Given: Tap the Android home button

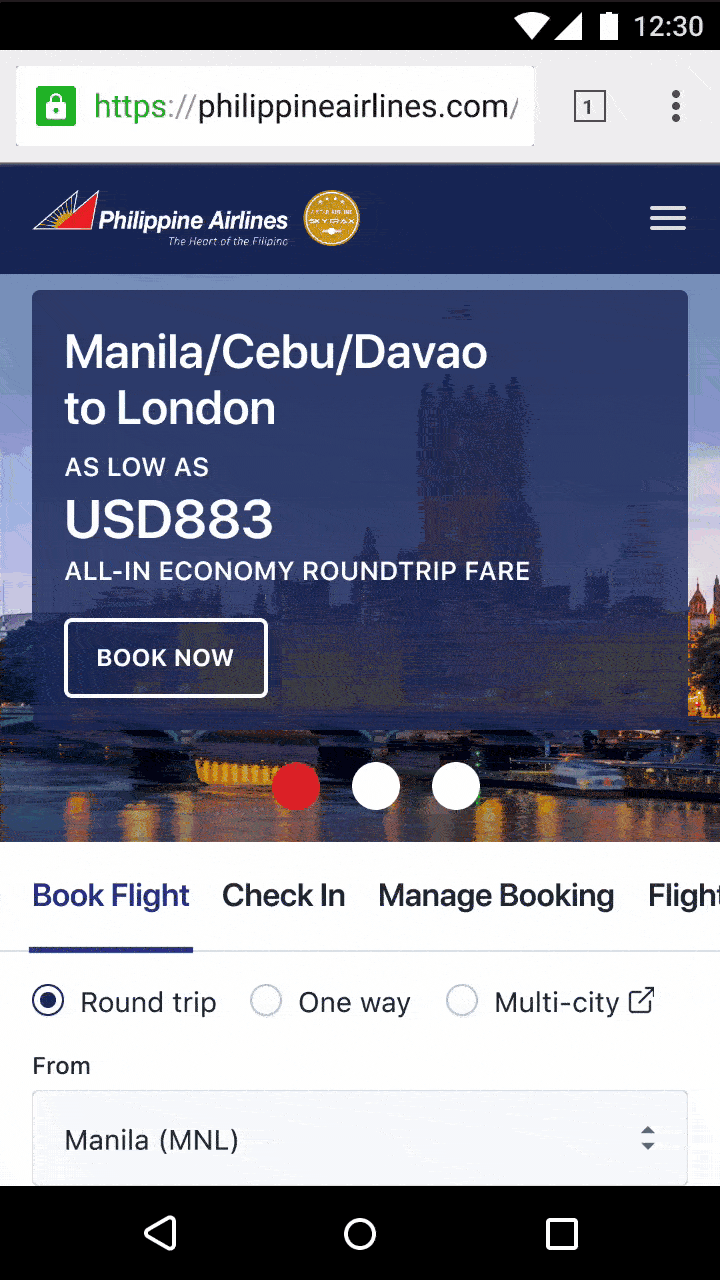Looking at the screenshot, I should click(360, 1233).
